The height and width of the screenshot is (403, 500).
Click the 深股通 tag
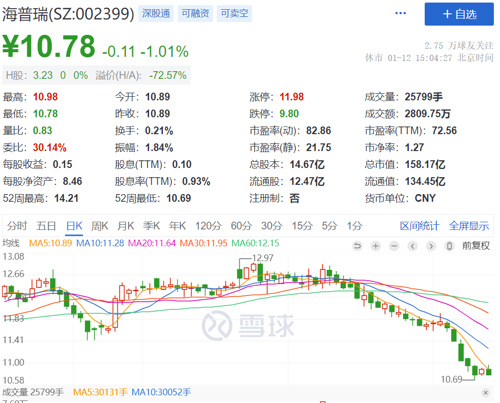156,13
